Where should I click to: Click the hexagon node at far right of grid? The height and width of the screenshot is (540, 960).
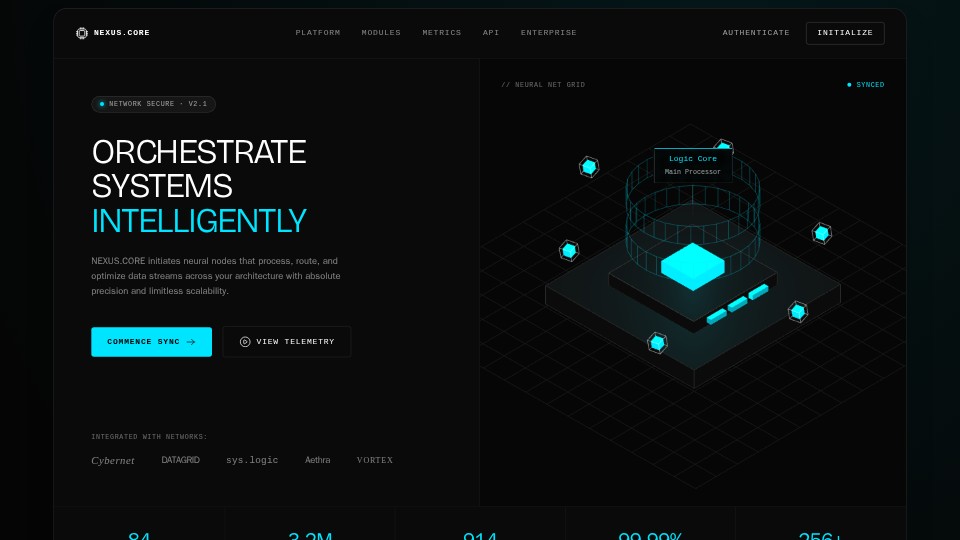pos(821,233)
